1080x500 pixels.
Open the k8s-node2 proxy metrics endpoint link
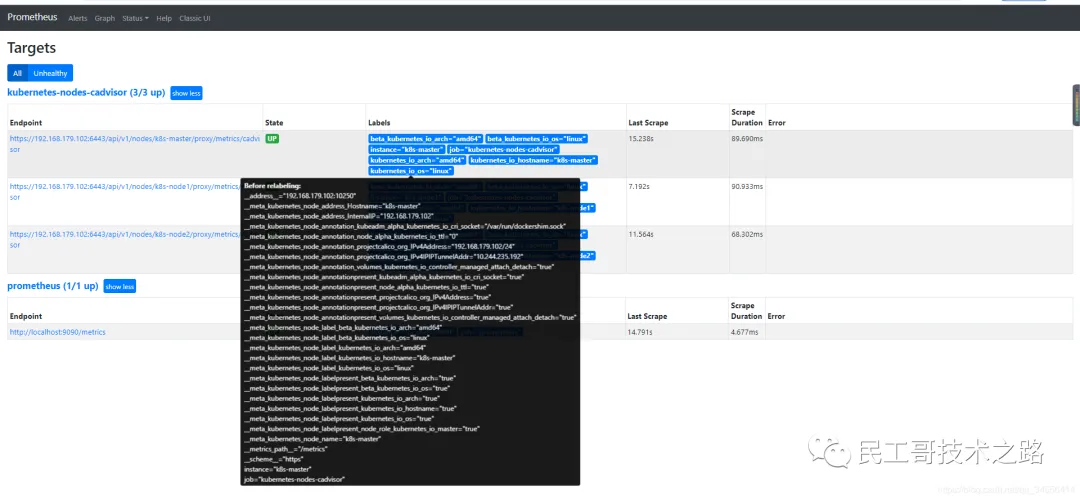[125, 239]
